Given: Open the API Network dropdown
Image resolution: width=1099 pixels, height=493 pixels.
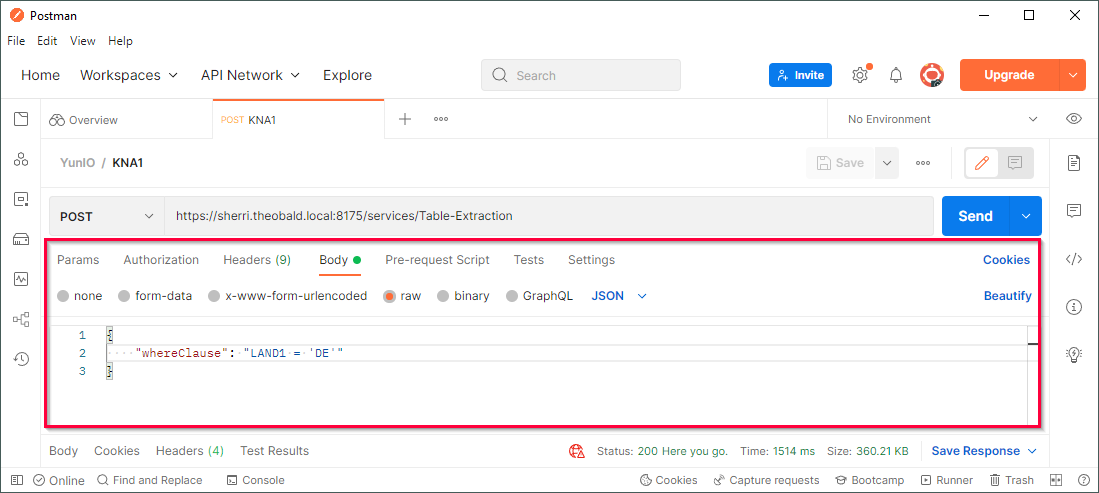Looking at the screenshot, I should 250,75.
